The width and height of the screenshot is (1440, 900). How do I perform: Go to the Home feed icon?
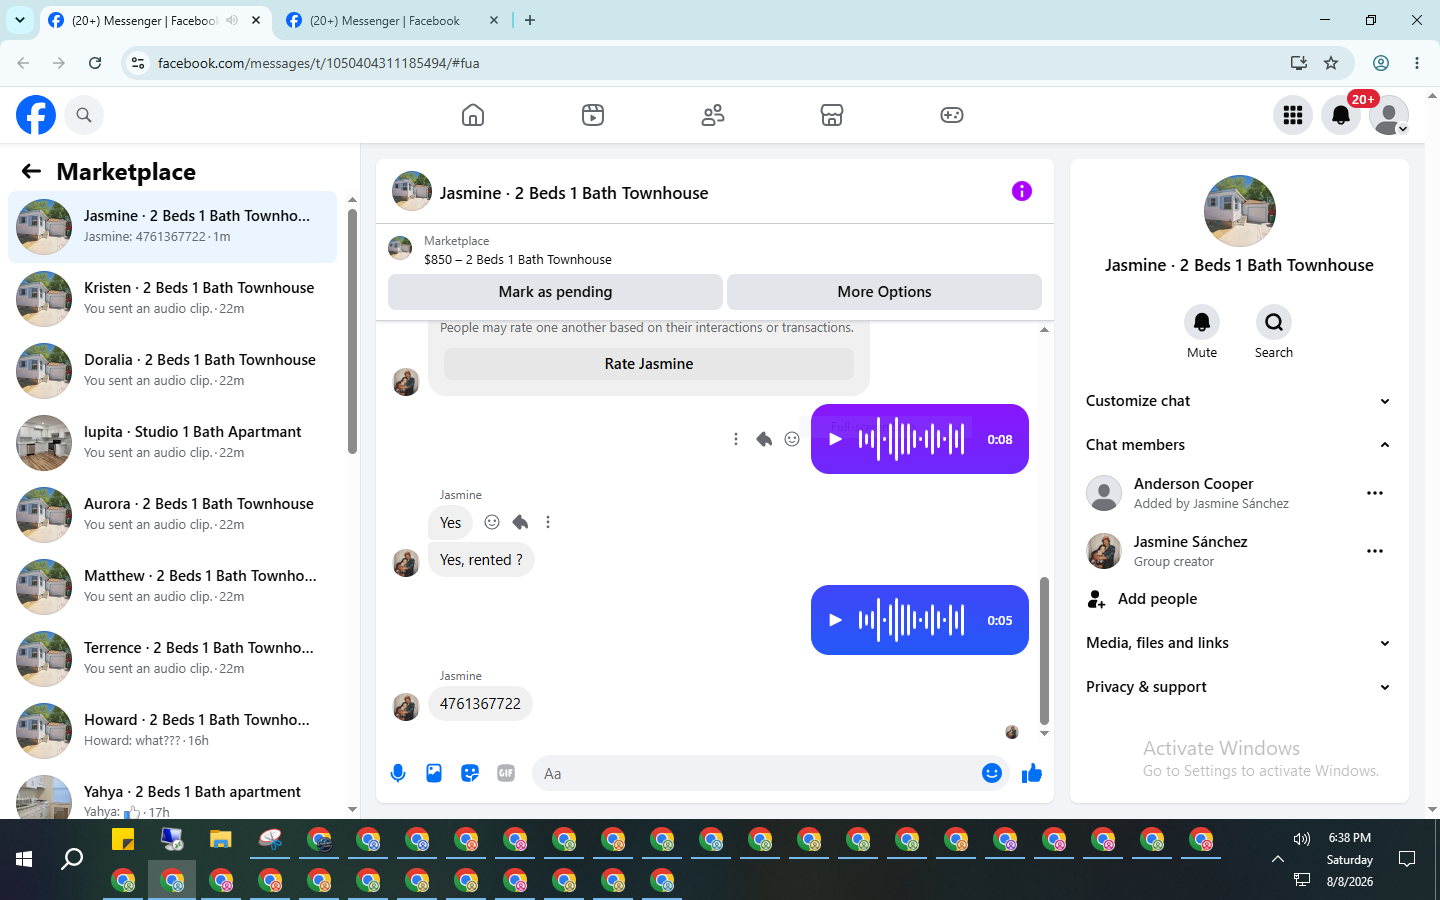[473, 115]
